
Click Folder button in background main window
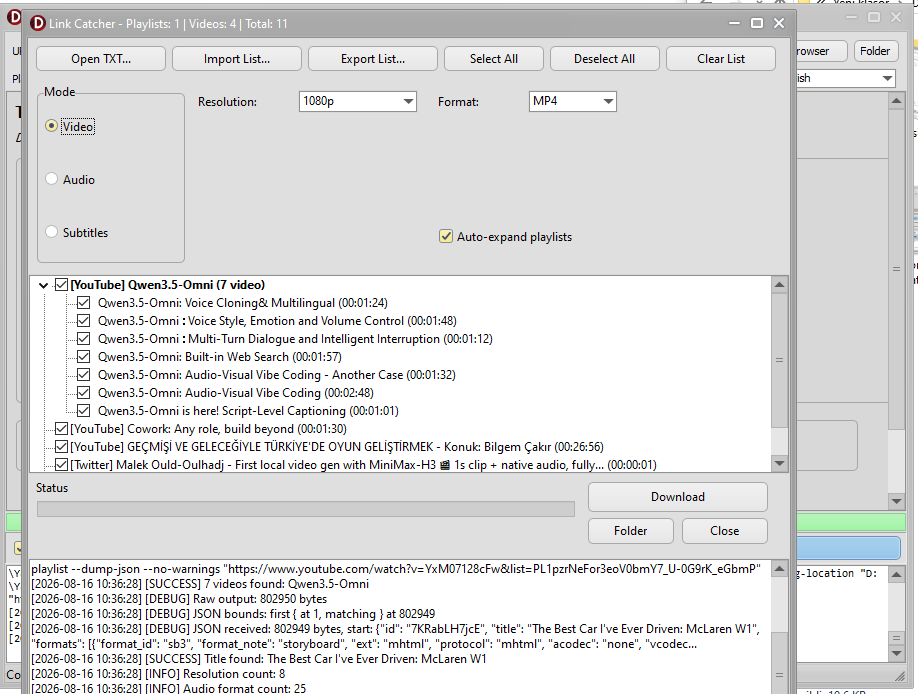click(x=875, y=51)
